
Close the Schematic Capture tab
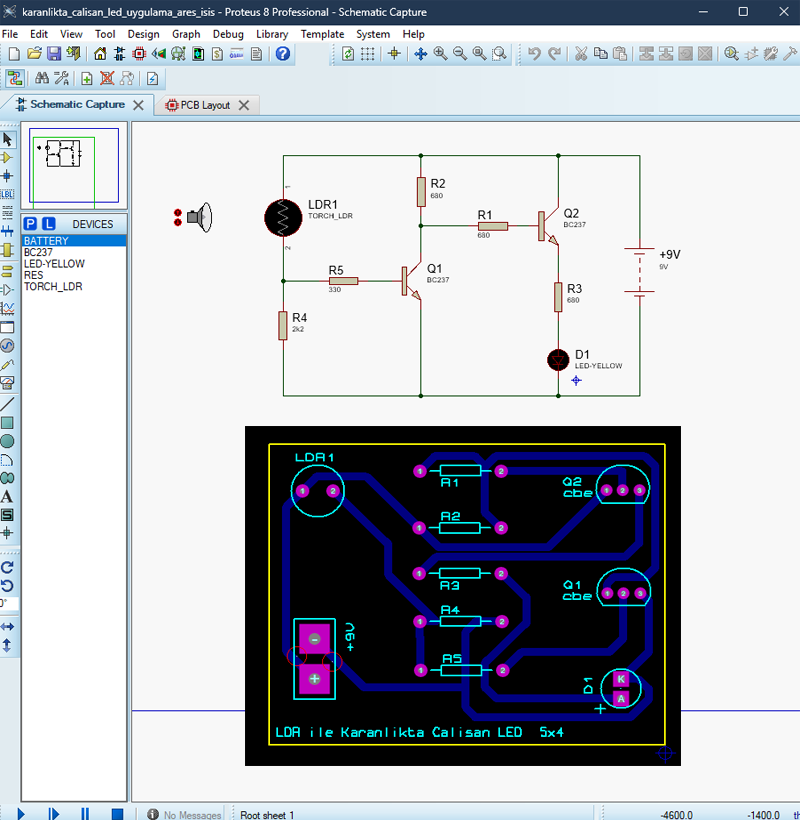[138, 105]
